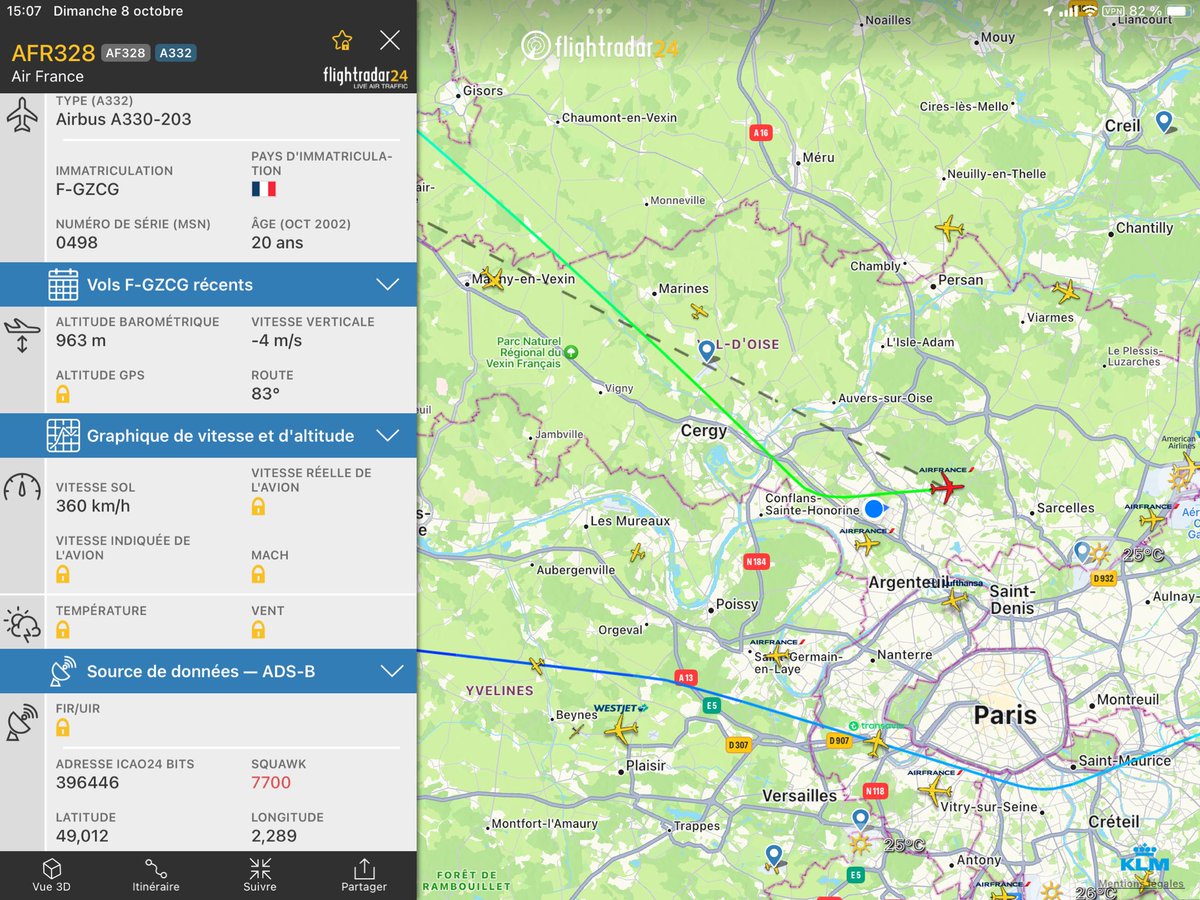Image resolution: width=1200 pixels, height=900 pixels.
Task: Expand Source de données ADS-B section
Action: point(208,672)
